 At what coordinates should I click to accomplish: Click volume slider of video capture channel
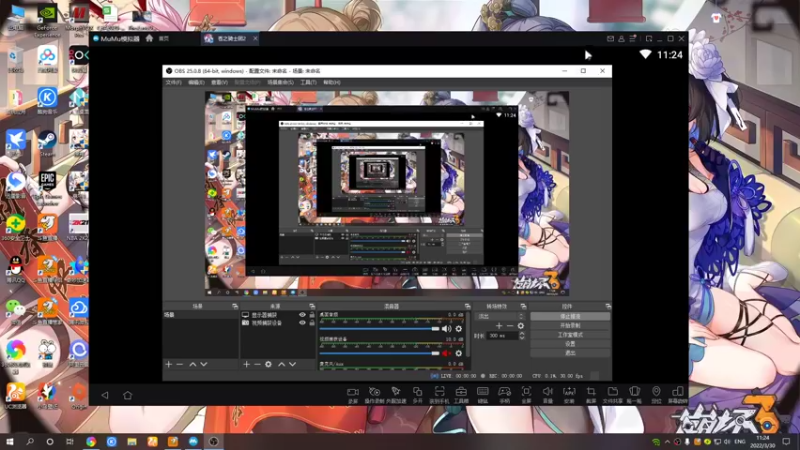click(x=379, y=353)
